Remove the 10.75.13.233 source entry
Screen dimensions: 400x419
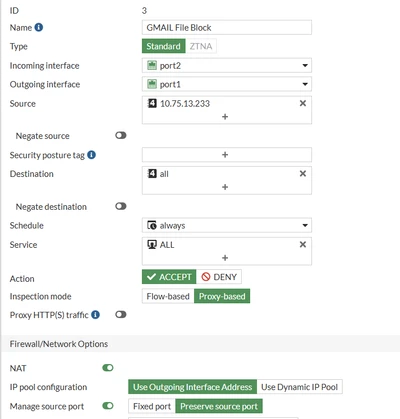pyautogui.click(x=303, y=103)
